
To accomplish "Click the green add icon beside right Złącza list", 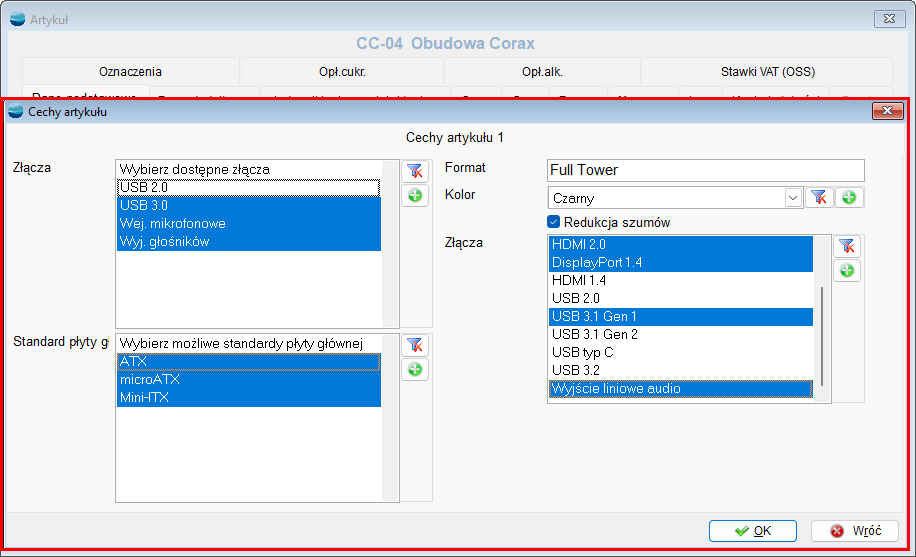I will point(846,271).
